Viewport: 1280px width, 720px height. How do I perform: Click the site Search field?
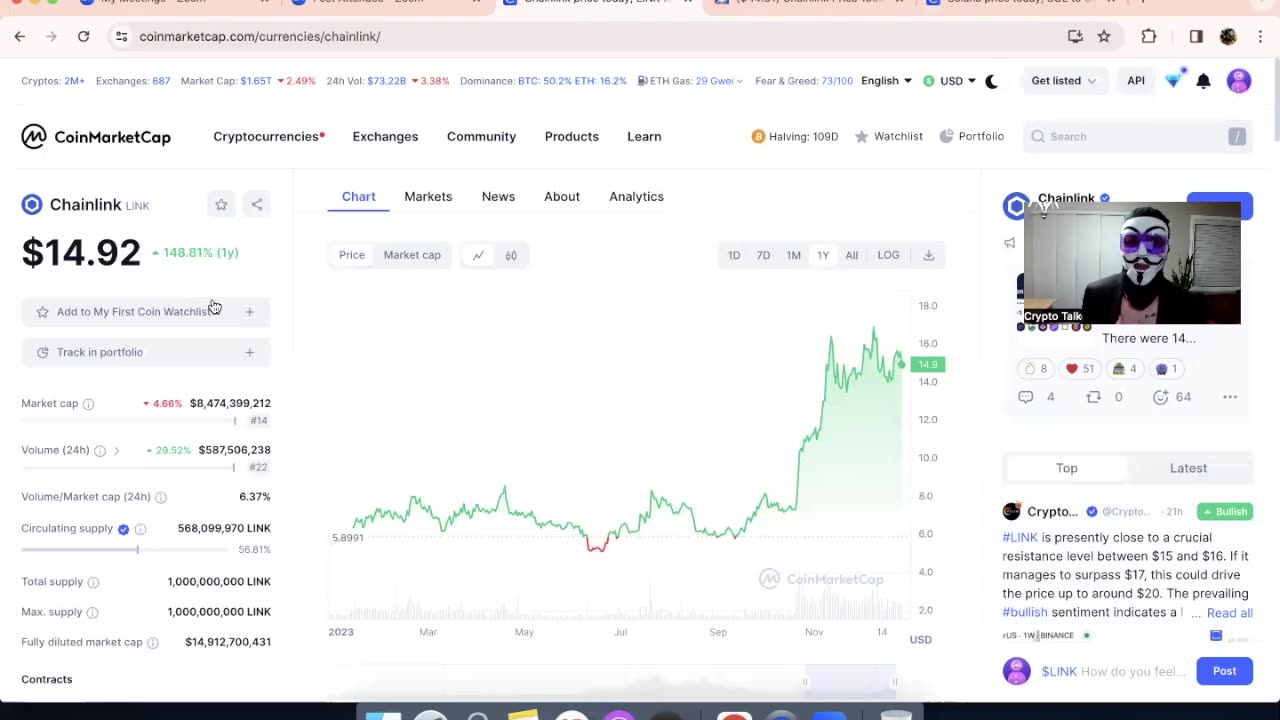click(x=1137, y=137)
